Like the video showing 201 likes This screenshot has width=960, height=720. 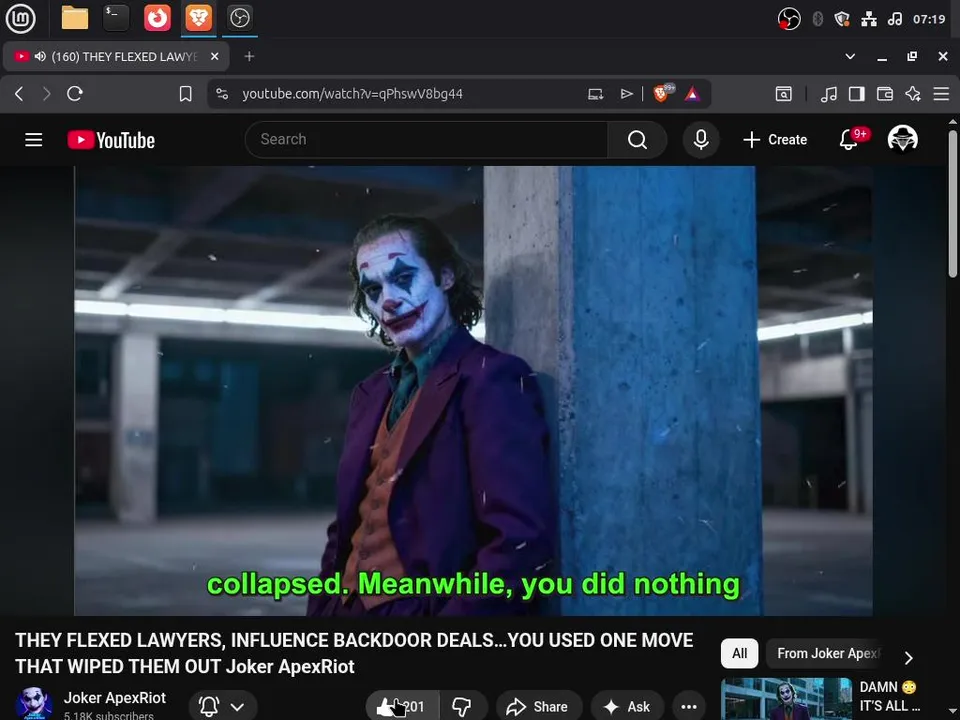click(x=402, y=707)
